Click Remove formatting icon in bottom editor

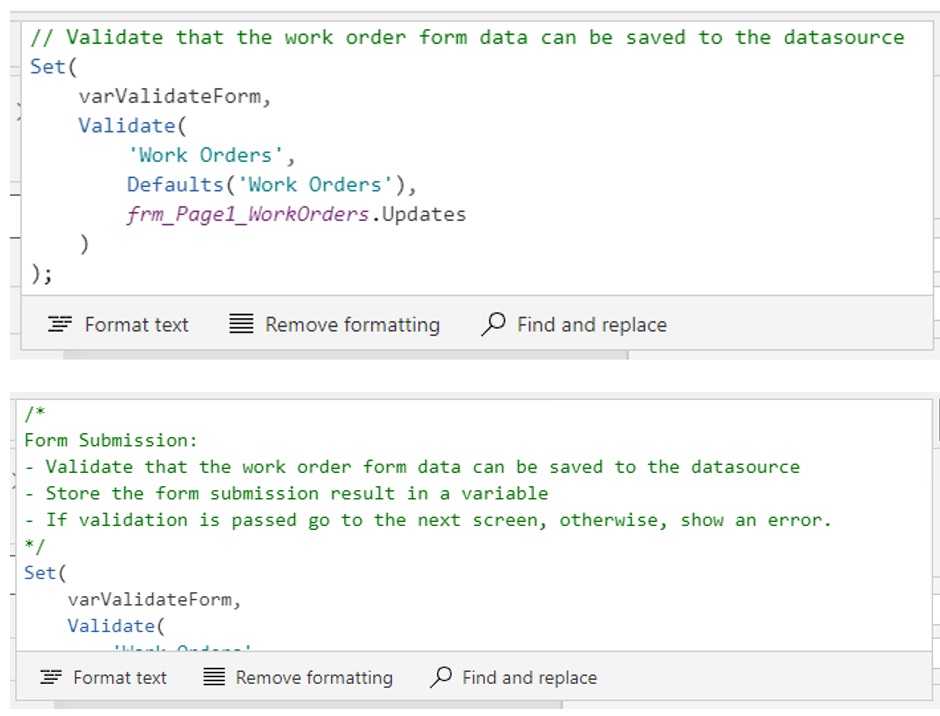(x=214, y=677)
